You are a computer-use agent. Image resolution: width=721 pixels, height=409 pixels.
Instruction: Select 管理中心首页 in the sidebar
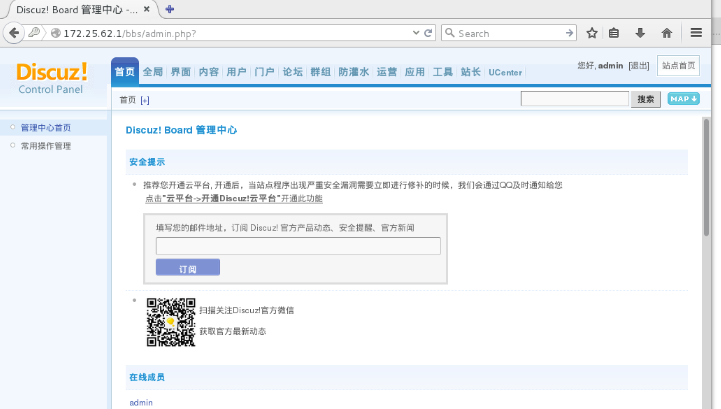pyautogui.click(x=46, y=127)
